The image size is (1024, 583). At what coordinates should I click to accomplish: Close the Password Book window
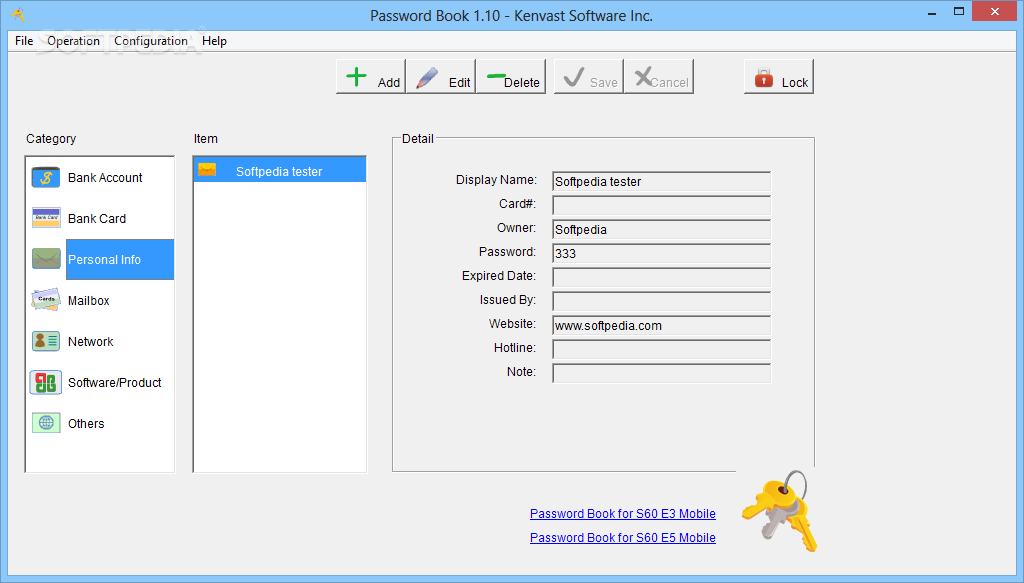(995, 11)
